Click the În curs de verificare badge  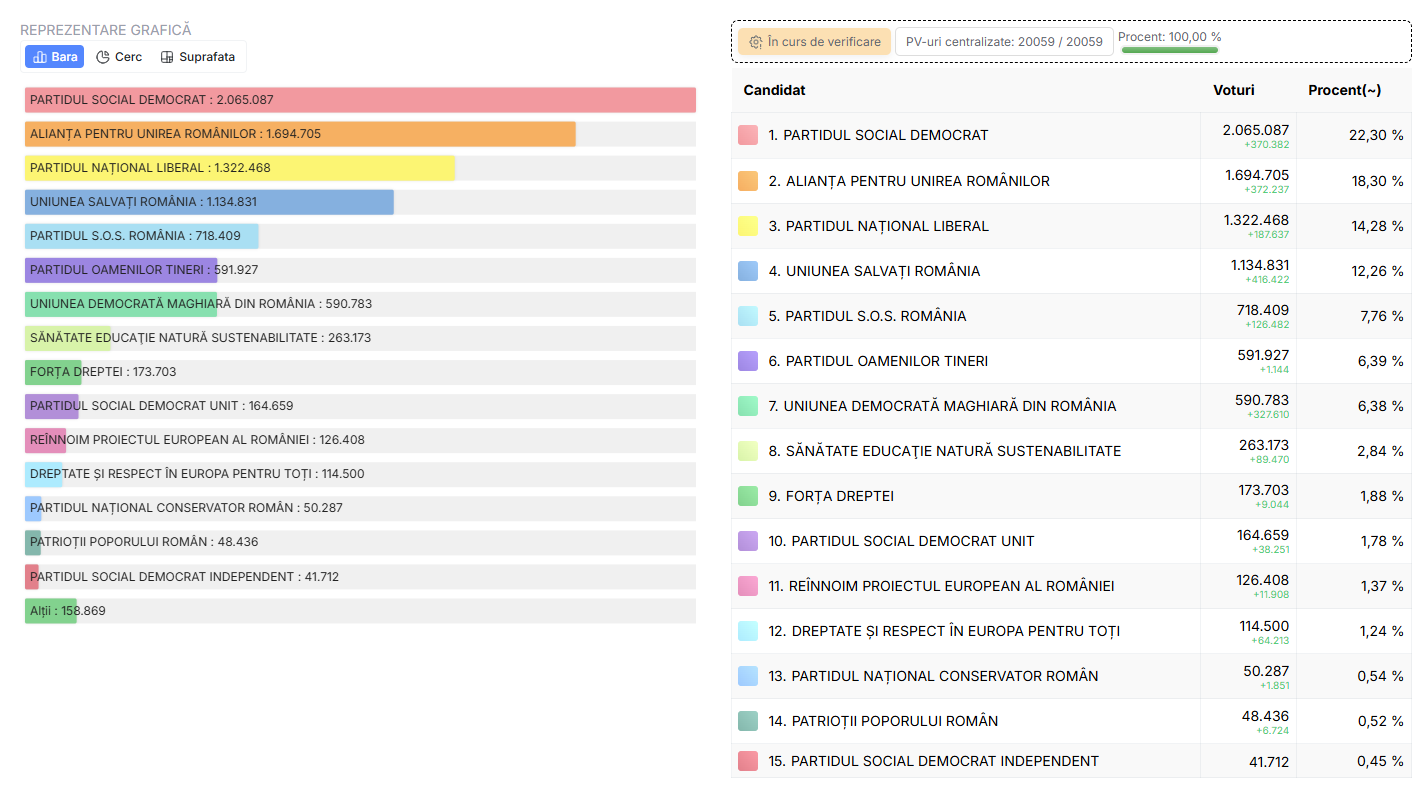(814, 42)
